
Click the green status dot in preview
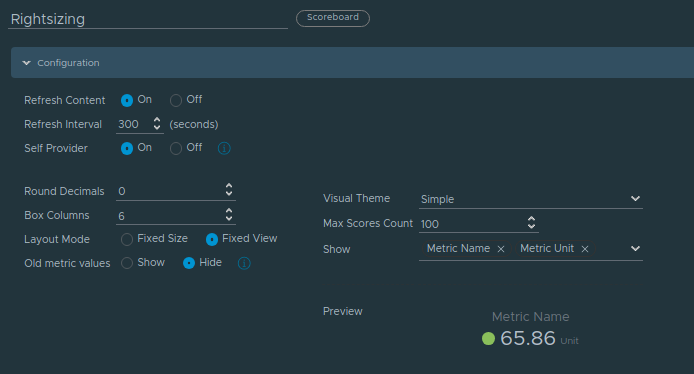488,339
